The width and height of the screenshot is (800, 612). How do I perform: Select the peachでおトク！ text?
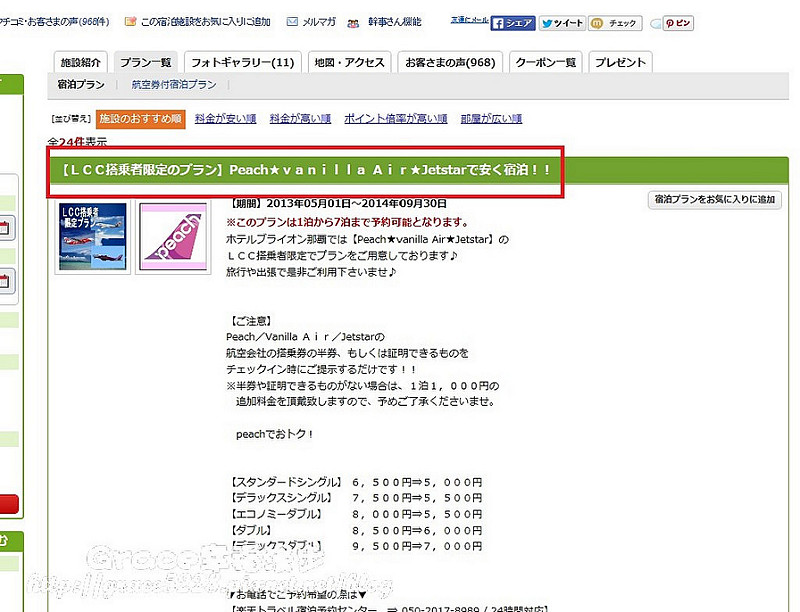(274, 435)
